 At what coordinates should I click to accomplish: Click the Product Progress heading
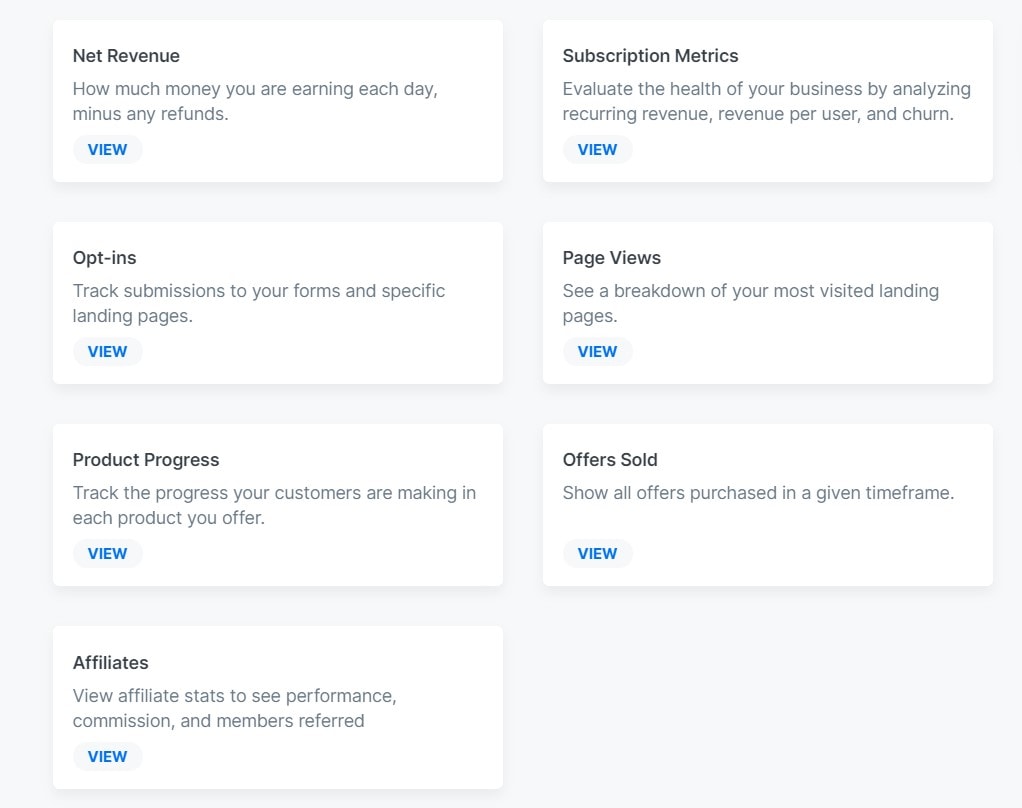coord(146,460)
